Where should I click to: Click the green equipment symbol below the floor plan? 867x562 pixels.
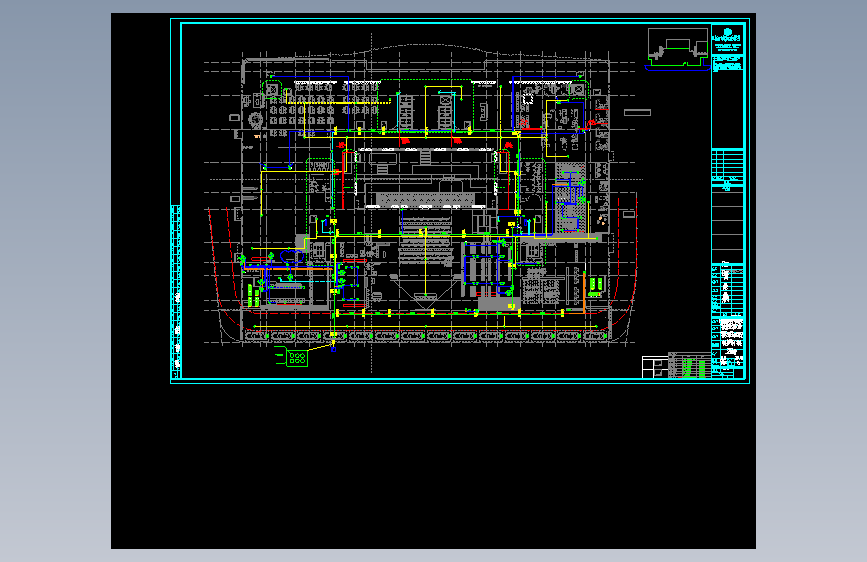click(x=292, y=357)
